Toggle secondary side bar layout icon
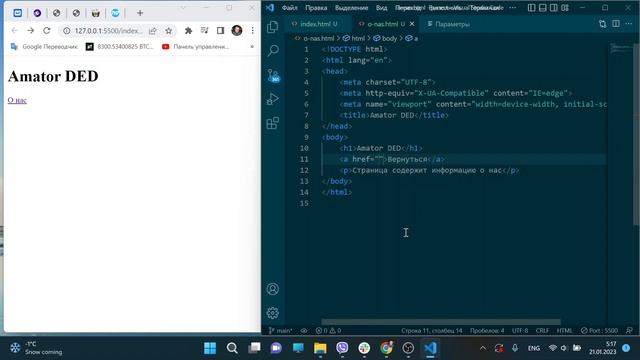The width and height of the screenshot is (640, 360). 553,8
